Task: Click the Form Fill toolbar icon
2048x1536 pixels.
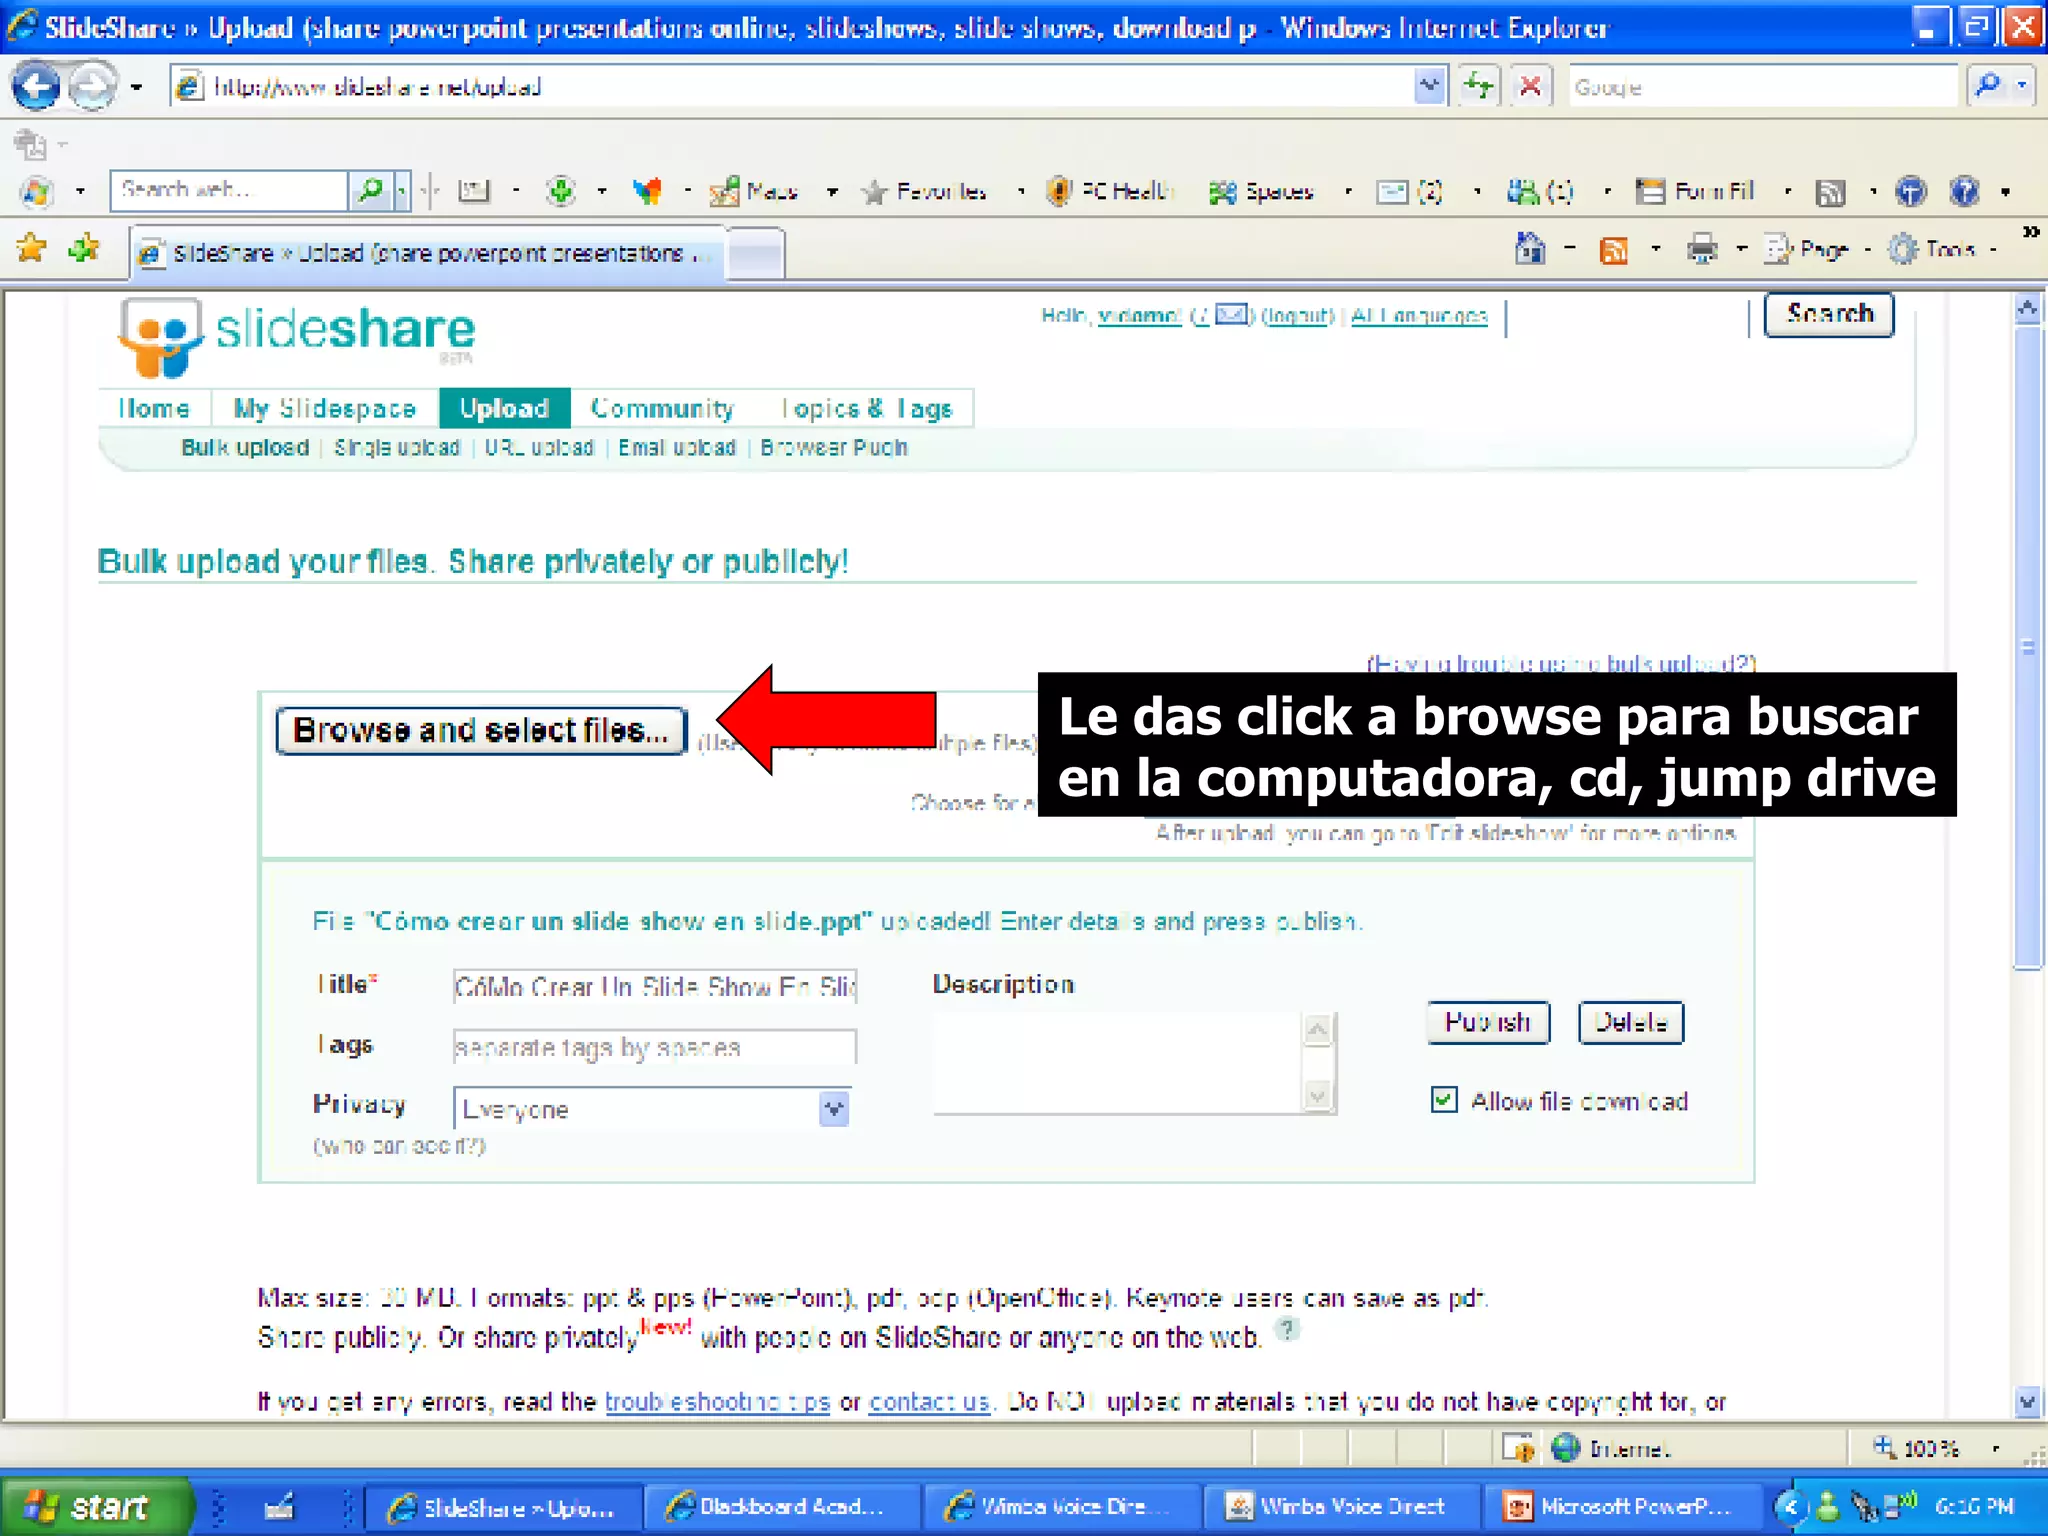Action: 1650,191
